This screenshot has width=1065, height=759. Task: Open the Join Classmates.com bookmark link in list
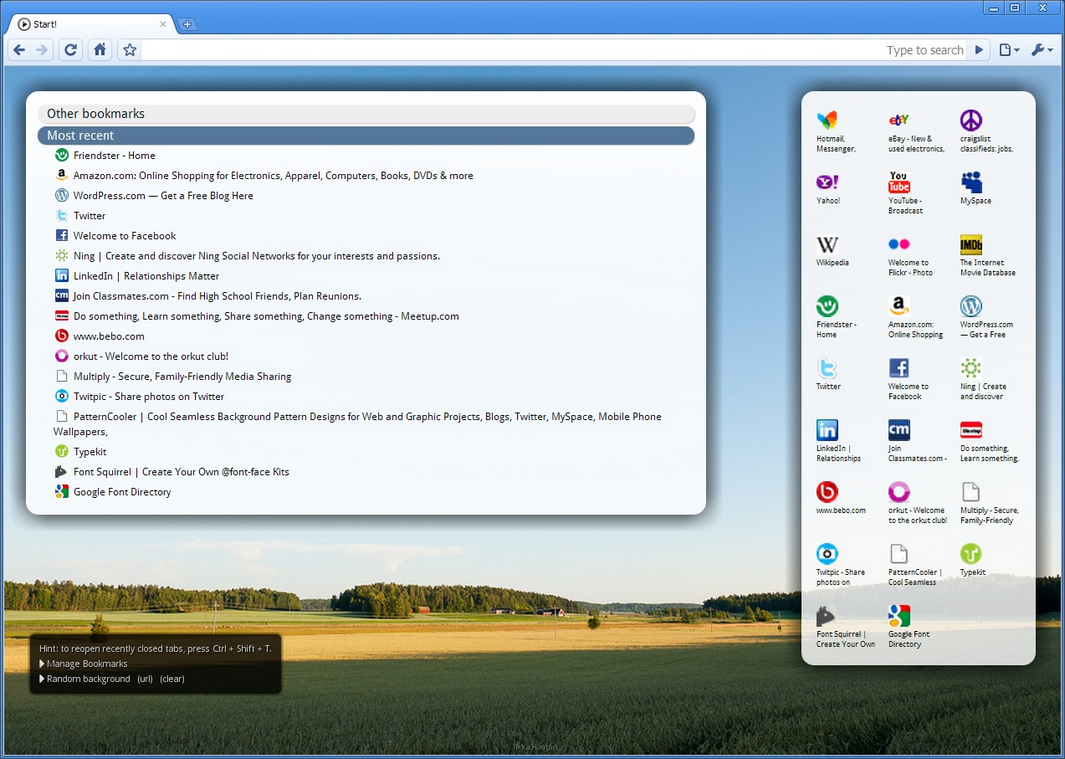(x=217, y=296)
